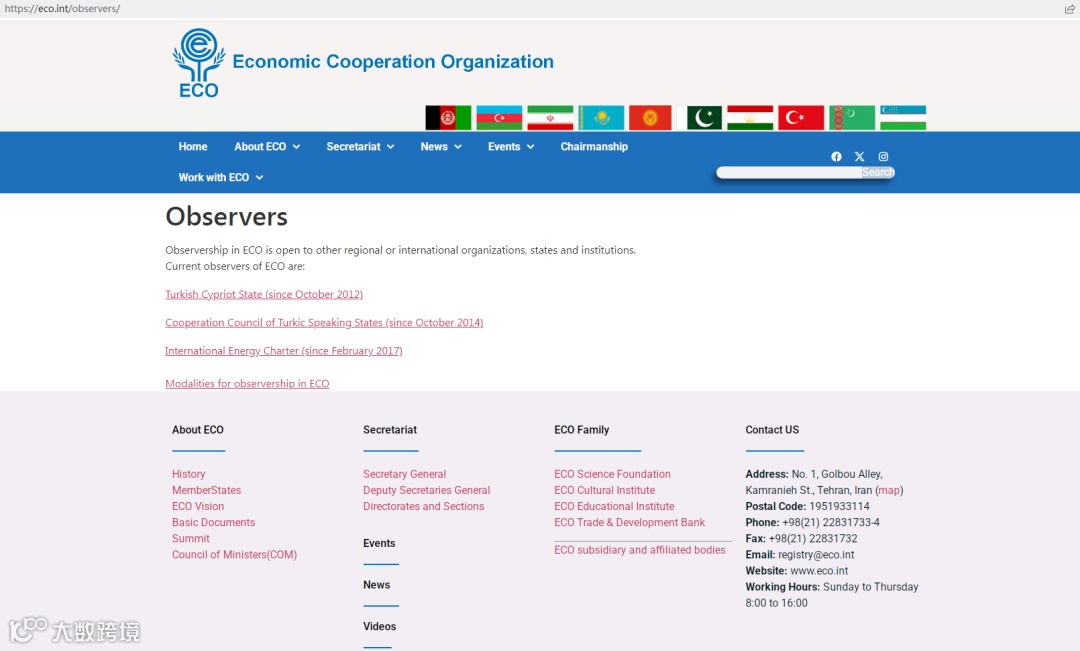Go to Home in the navigation bar
This screenshot has width=1080, height=651.
(193, 147)
